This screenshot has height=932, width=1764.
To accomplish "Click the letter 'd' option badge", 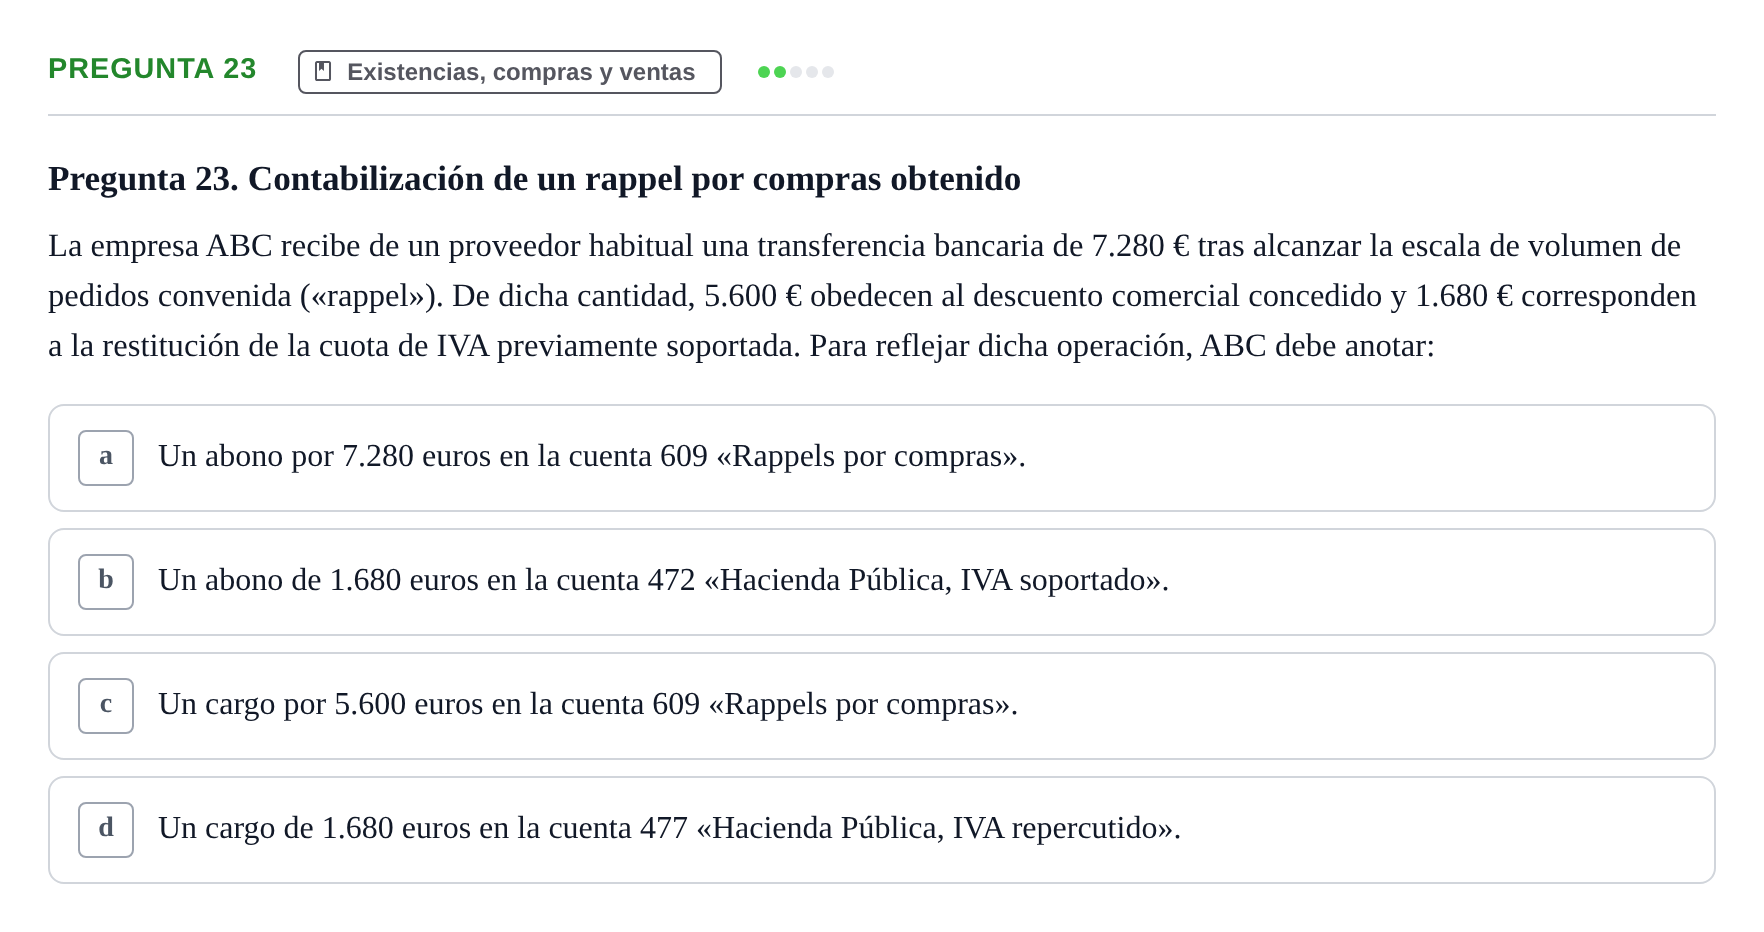I will [x=106, y=830].
